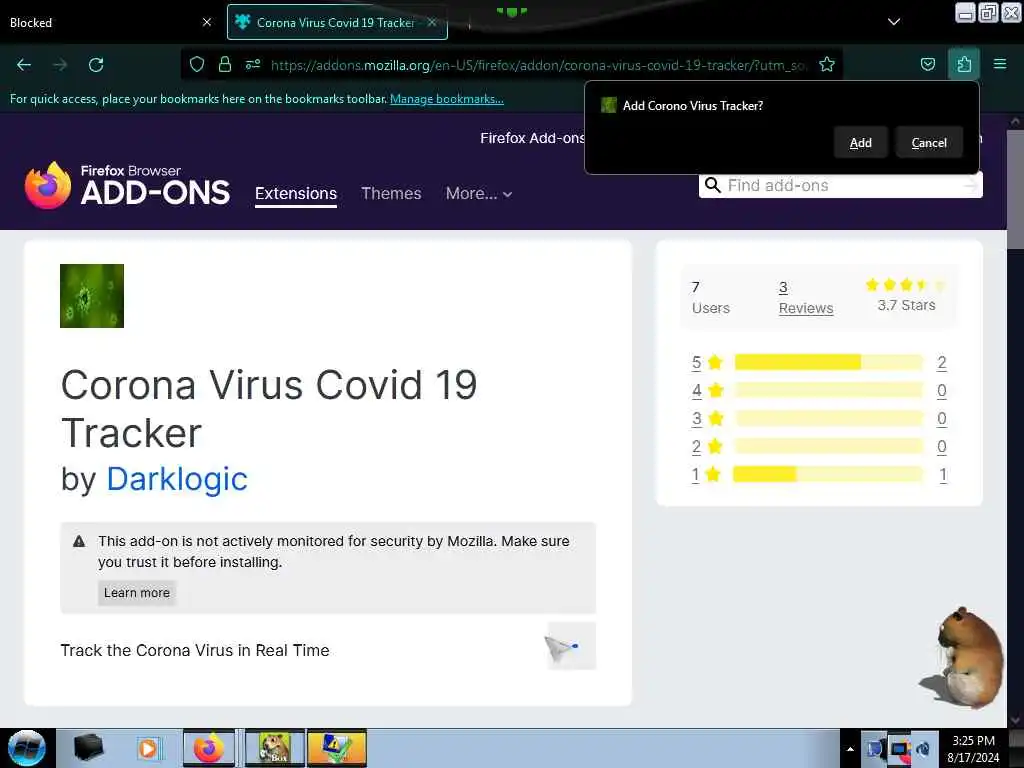Open the Extensions puzzle toolbar button
1024x768 pixels.
click(x=964, y=64)
